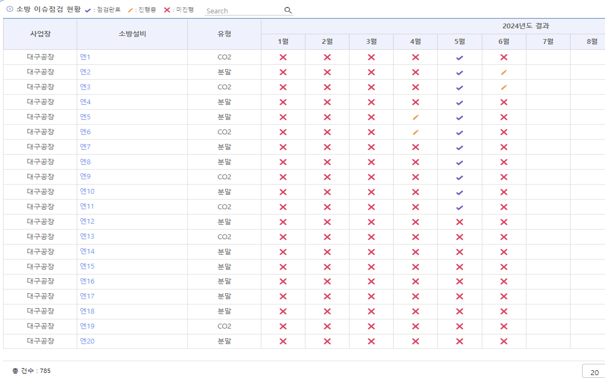Click the June in-progress icon for 연3
Viewport: 605px width, 378px height.
(x=504, y=87)
